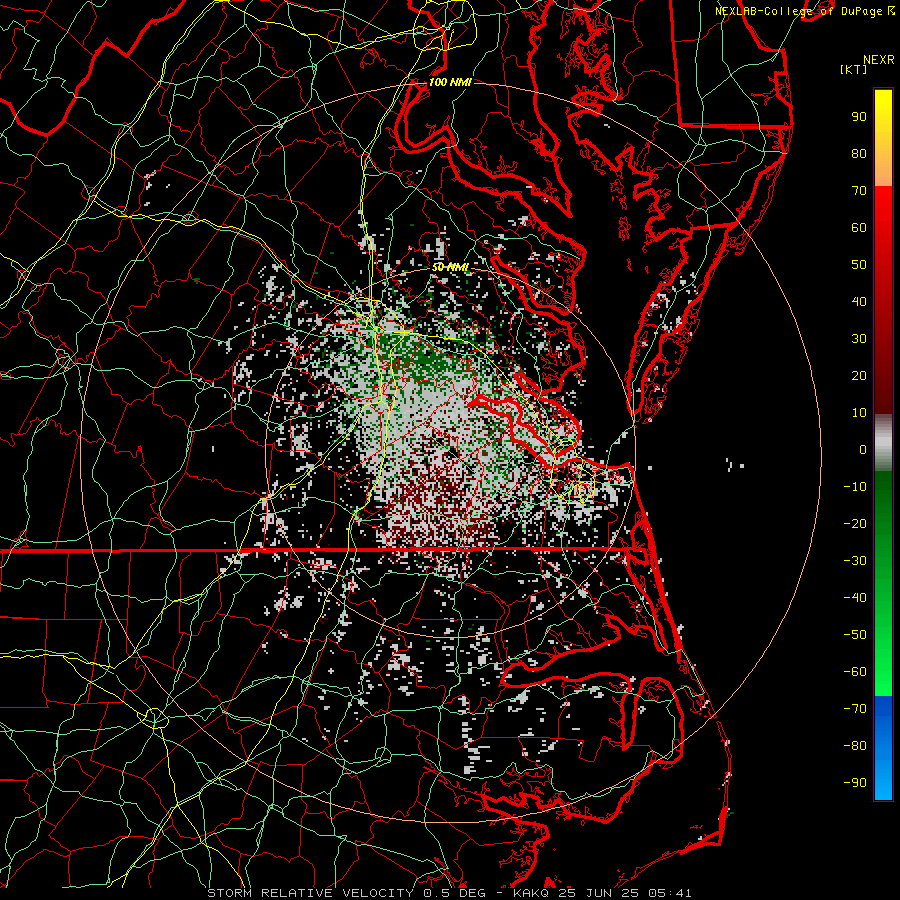Click the -50 value on the velocity scale

tap(855, 635)
